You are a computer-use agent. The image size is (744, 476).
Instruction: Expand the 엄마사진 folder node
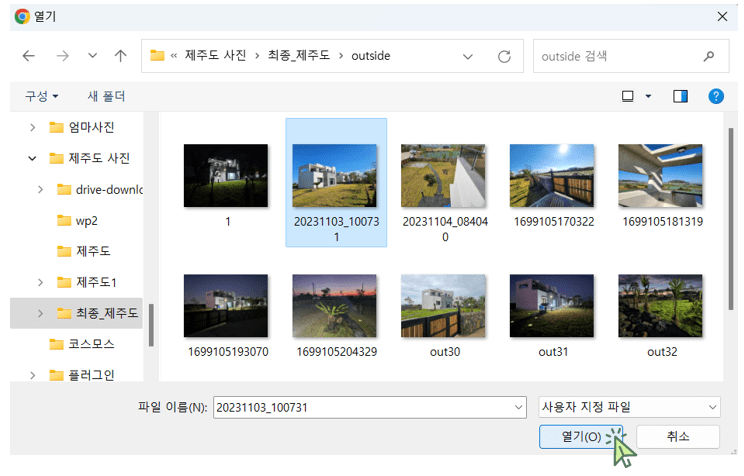pos(32,127)
